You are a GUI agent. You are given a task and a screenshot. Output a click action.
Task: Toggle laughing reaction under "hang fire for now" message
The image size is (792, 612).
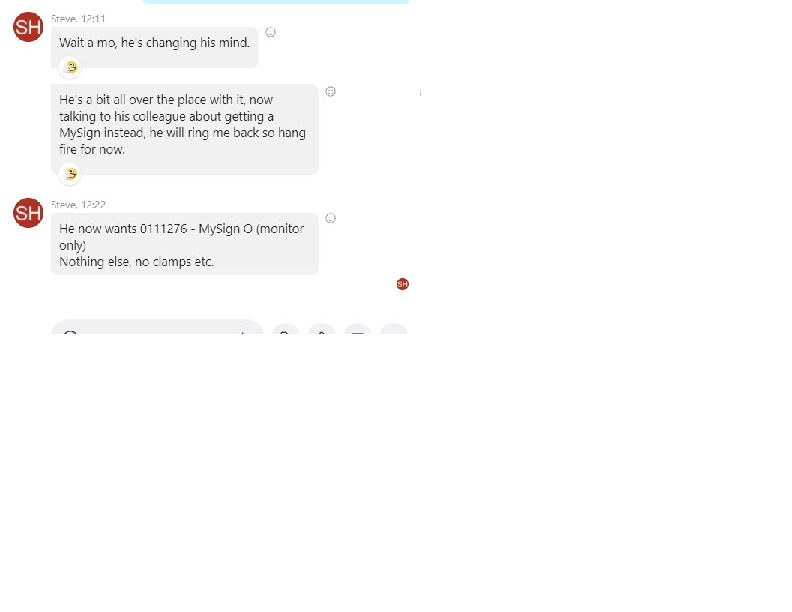(70, 174)
